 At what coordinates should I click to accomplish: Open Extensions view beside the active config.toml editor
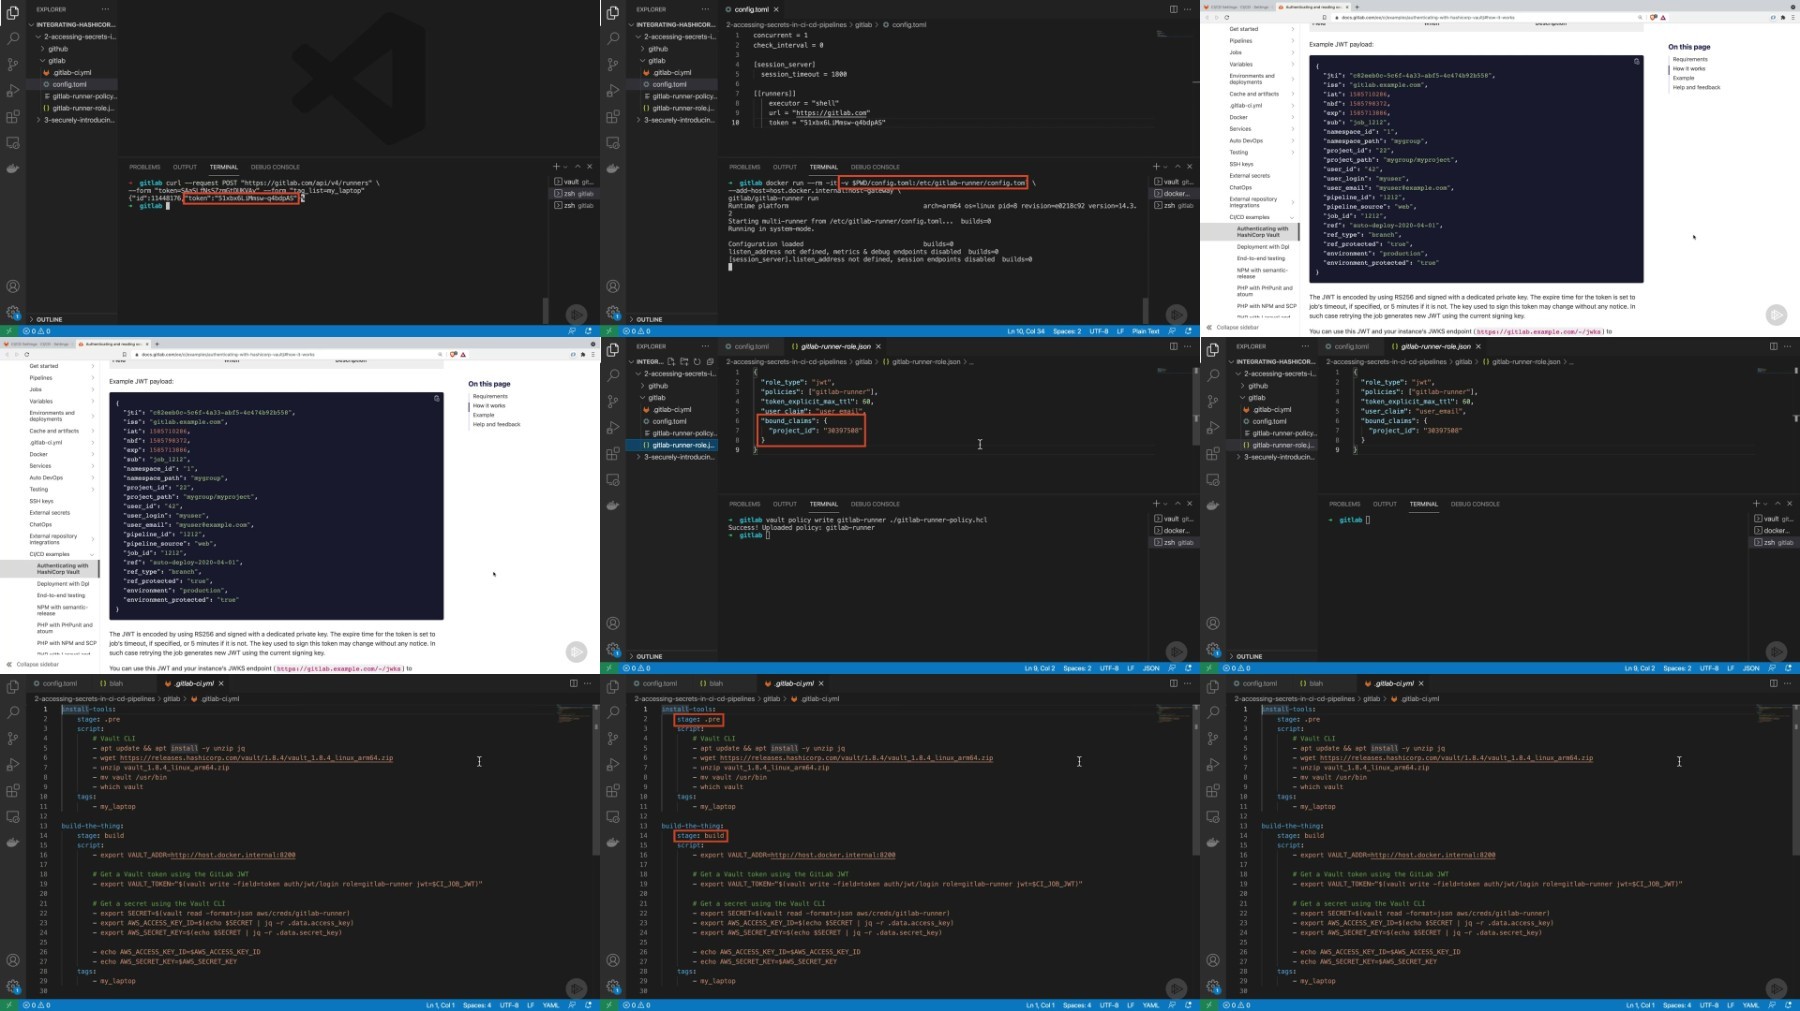tap(613, 117)
